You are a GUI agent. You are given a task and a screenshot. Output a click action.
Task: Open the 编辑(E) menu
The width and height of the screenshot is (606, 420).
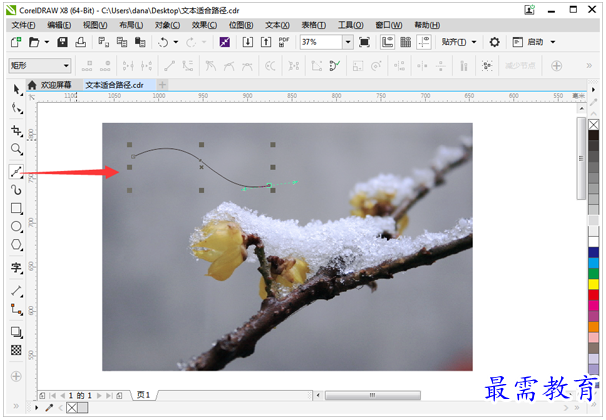click(x=59, y=25)
